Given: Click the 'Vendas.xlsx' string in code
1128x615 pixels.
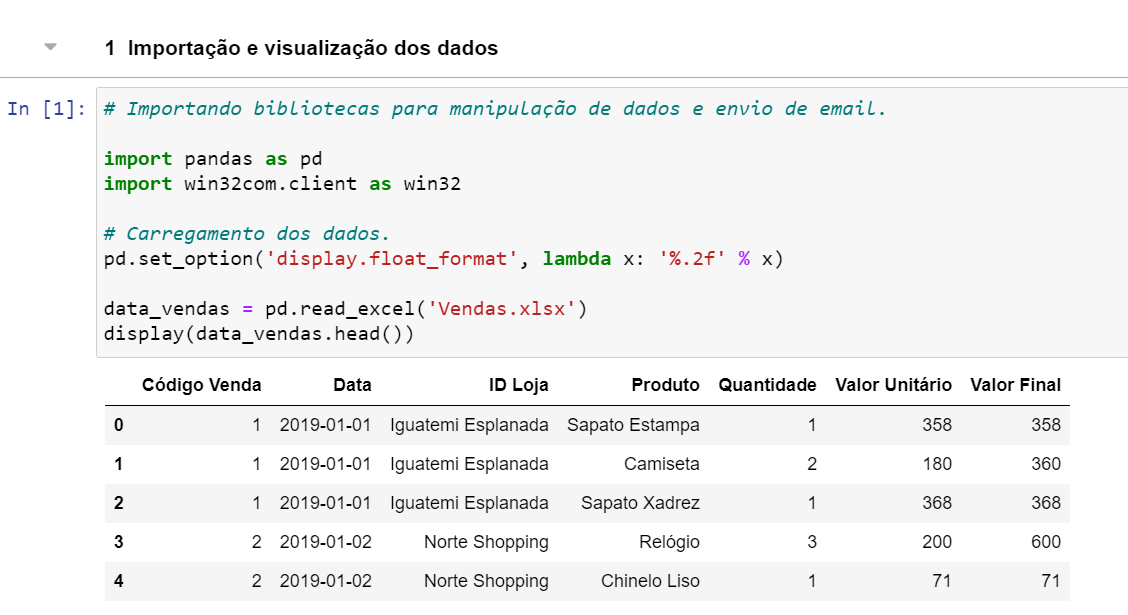Looking at the screenshot, I should pyautogui.click(x=501, y=309).
